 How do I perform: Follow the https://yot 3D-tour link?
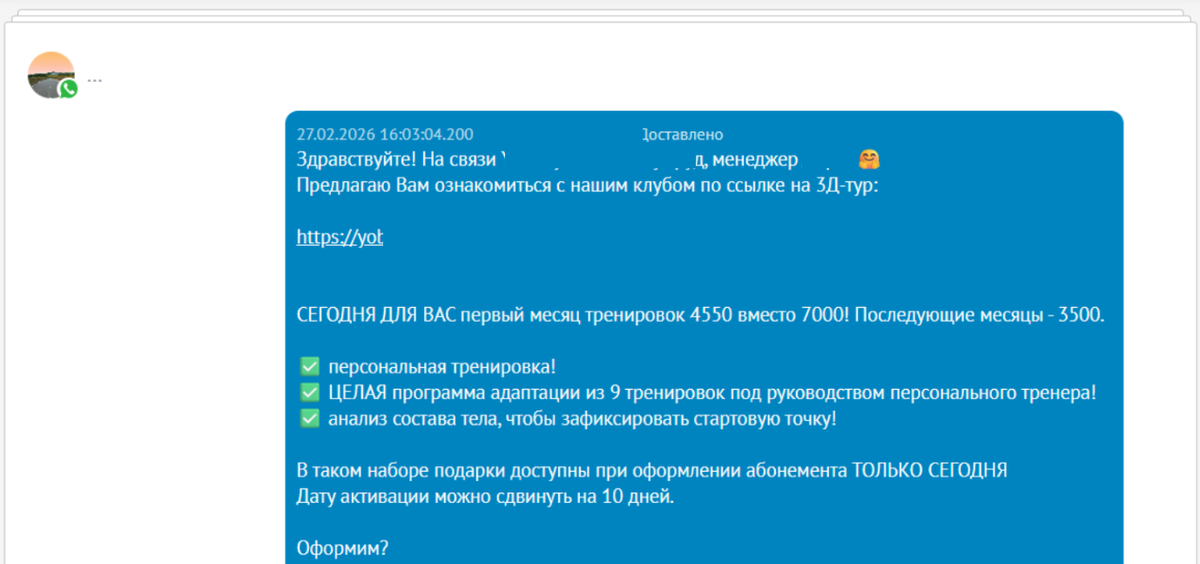tap(340, 237)
